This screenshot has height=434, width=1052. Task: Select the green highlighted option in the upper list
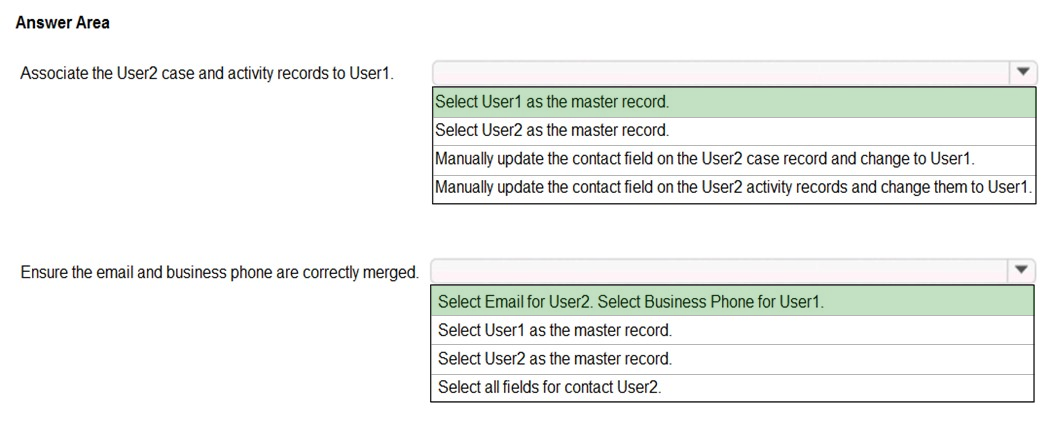734,102
